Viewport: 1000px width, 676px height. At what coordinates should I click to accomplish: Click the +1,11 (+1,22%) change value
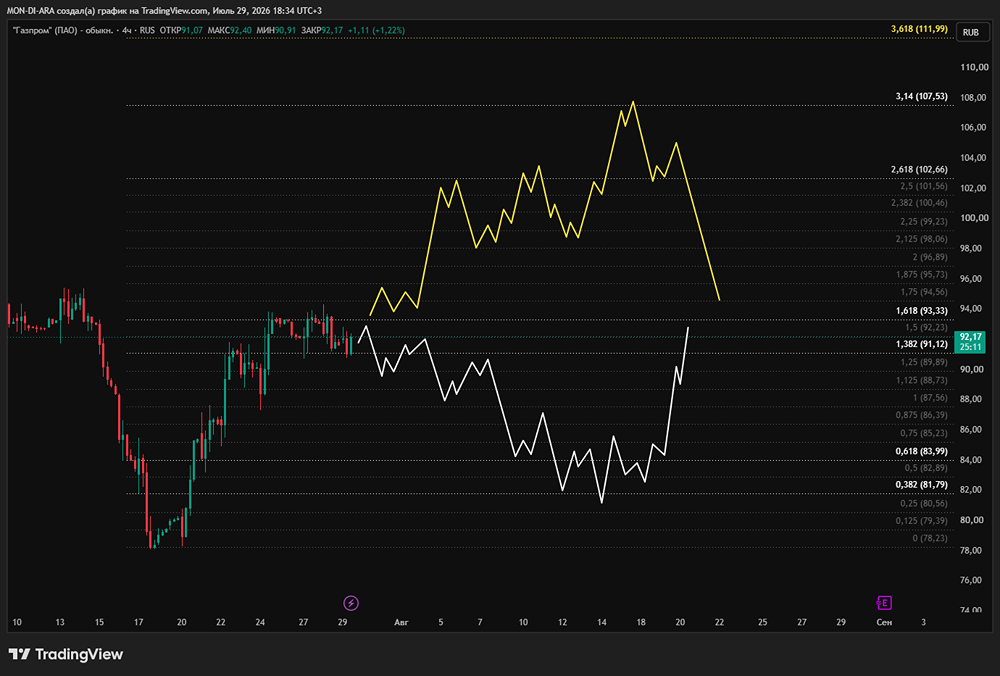point(376,30)
